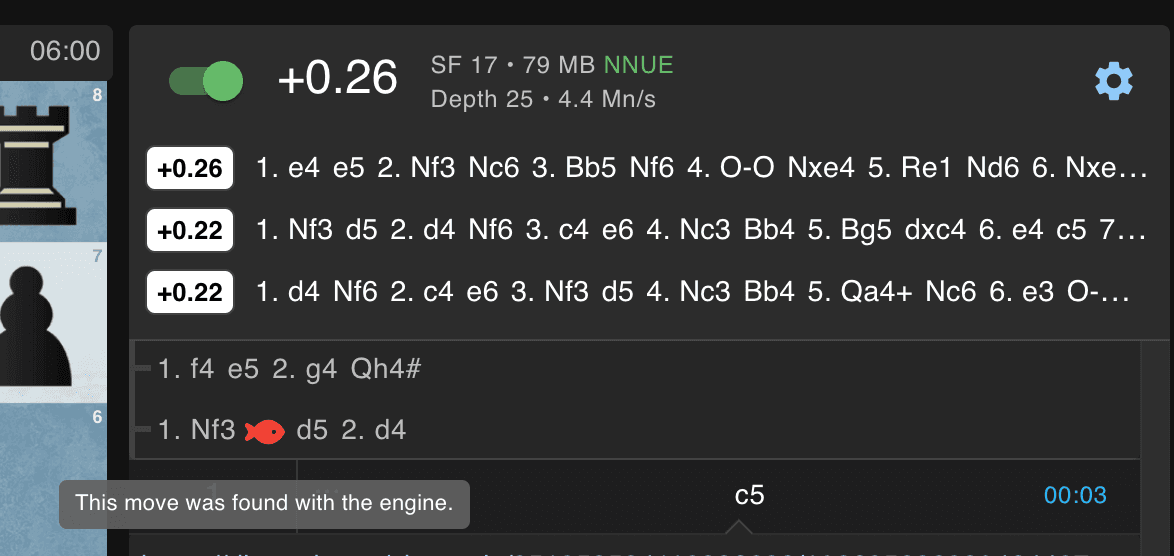Open engine settings gear icon

point(1114,81)
